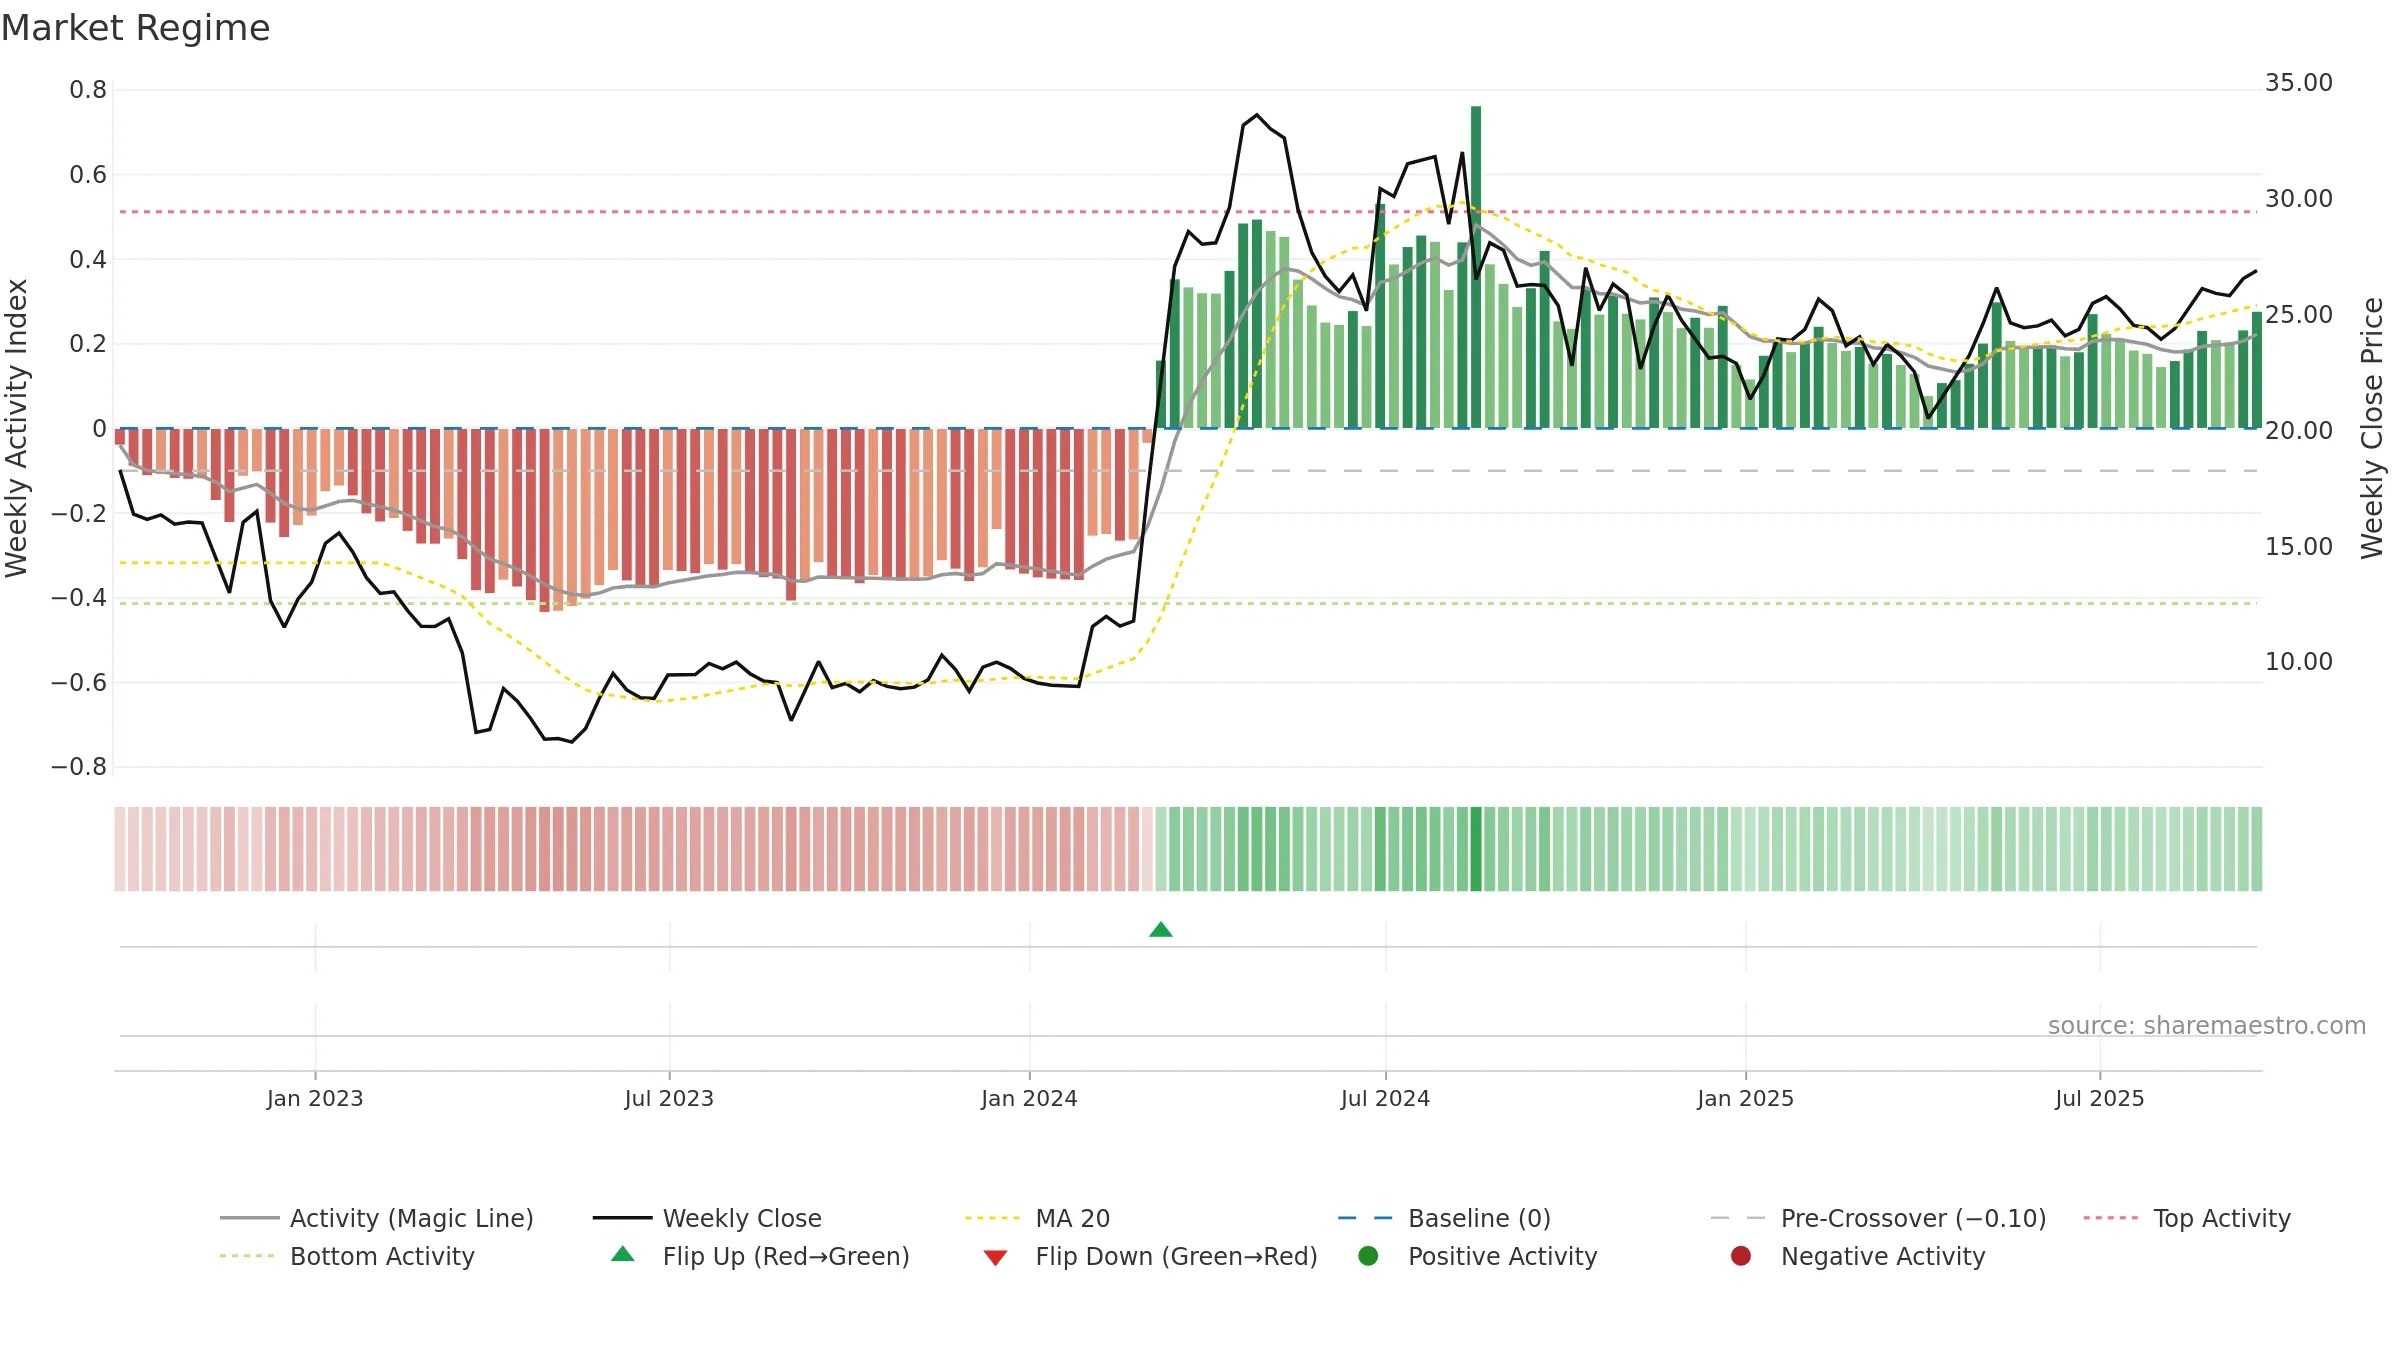Click the Jan 2024 x-axis label
Viewport: 2400px width, 1350px height.
click(1029, 1099)
